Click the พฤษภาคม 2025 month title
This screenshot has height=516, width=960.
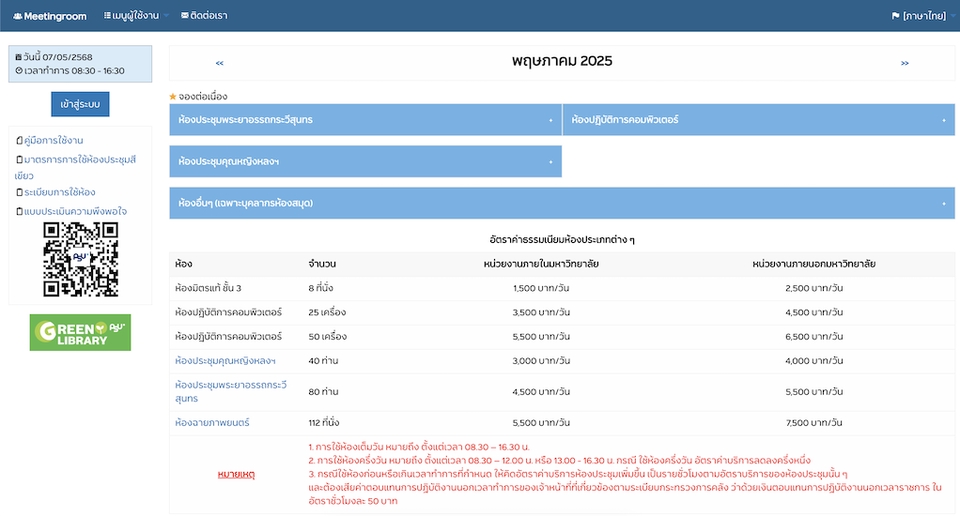pyautogui.click(x=562, y=61)
